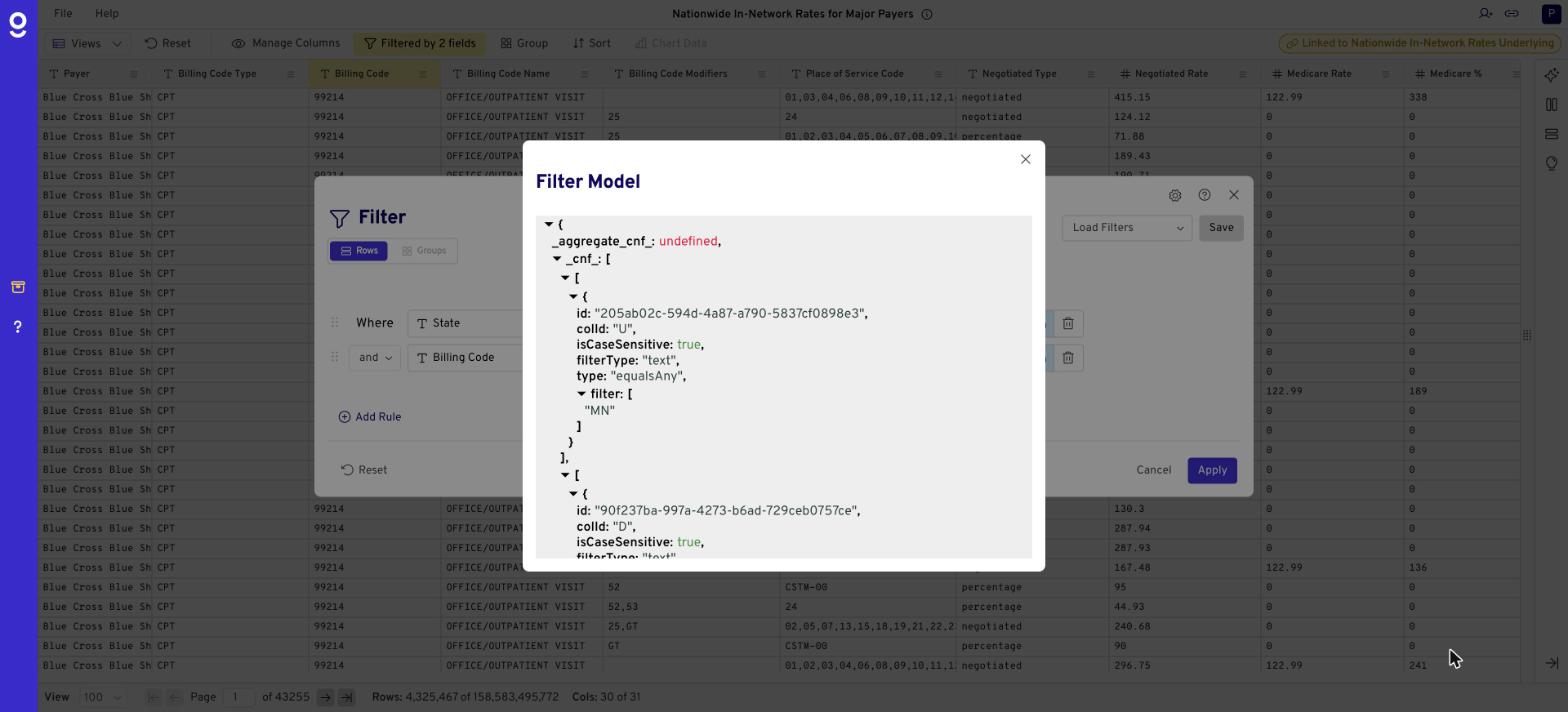
Task: Open the Billing Code column menu icon
Action: (422, 74)
